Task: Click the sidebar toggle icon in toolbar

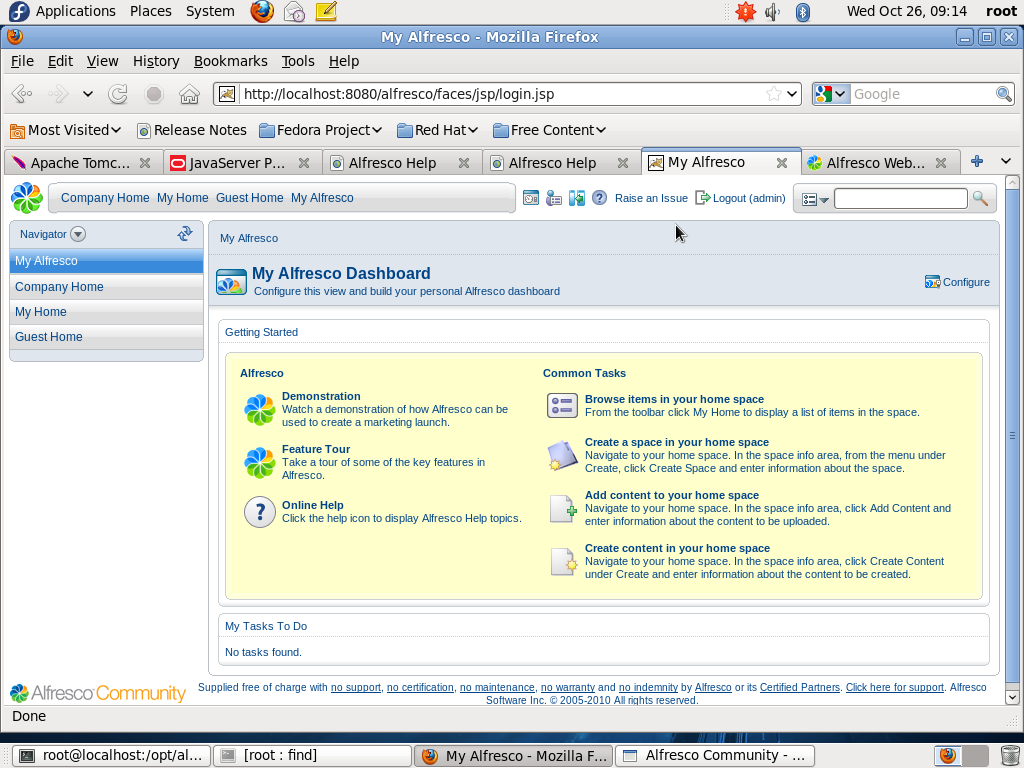Action: click(577, 198)
